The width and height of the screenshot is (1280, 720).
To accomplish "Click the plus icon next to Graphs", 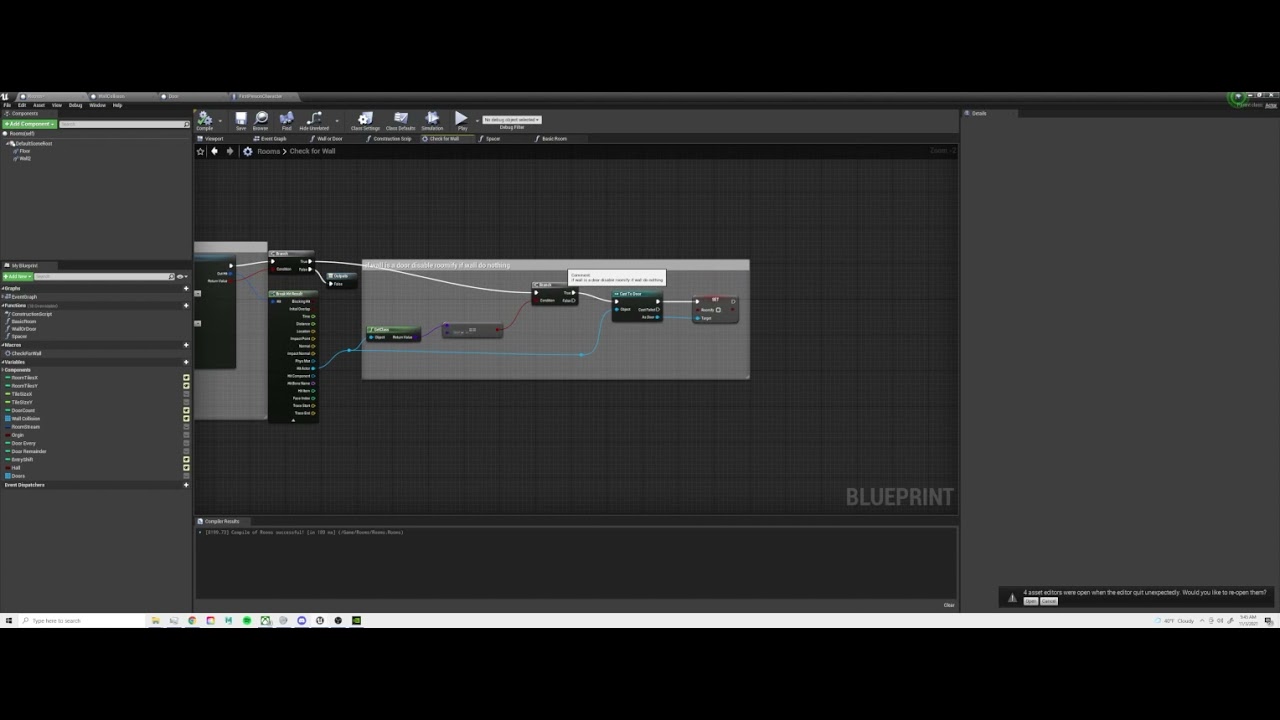I will point(186,289).
